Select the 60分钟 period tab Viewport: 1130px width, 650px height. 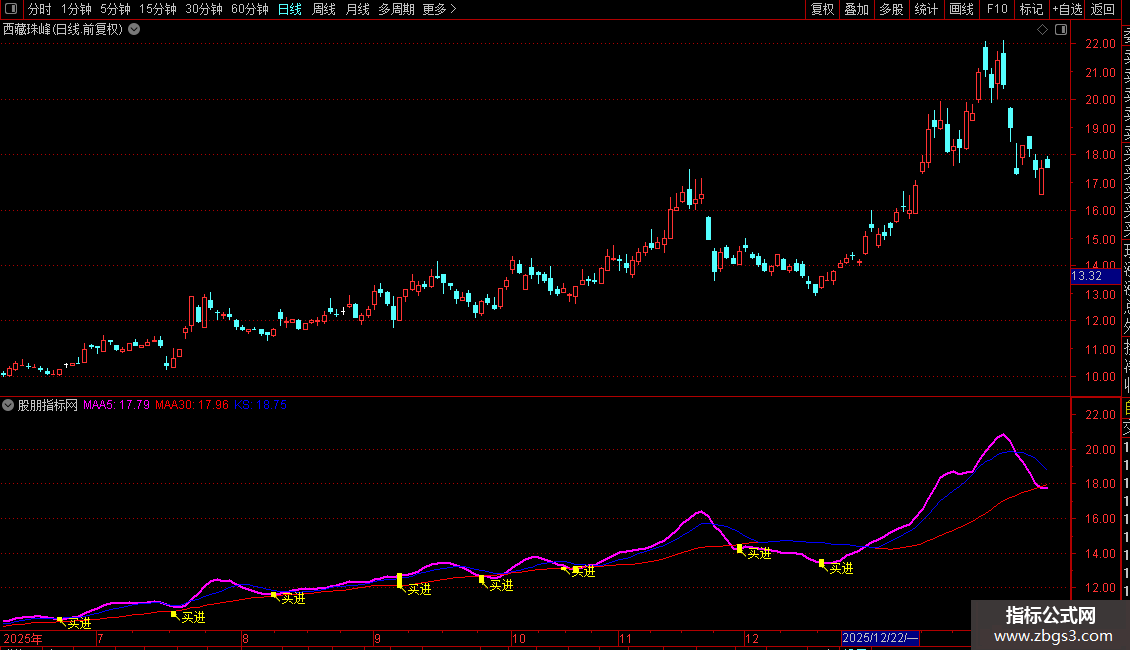tap(250, 9)
